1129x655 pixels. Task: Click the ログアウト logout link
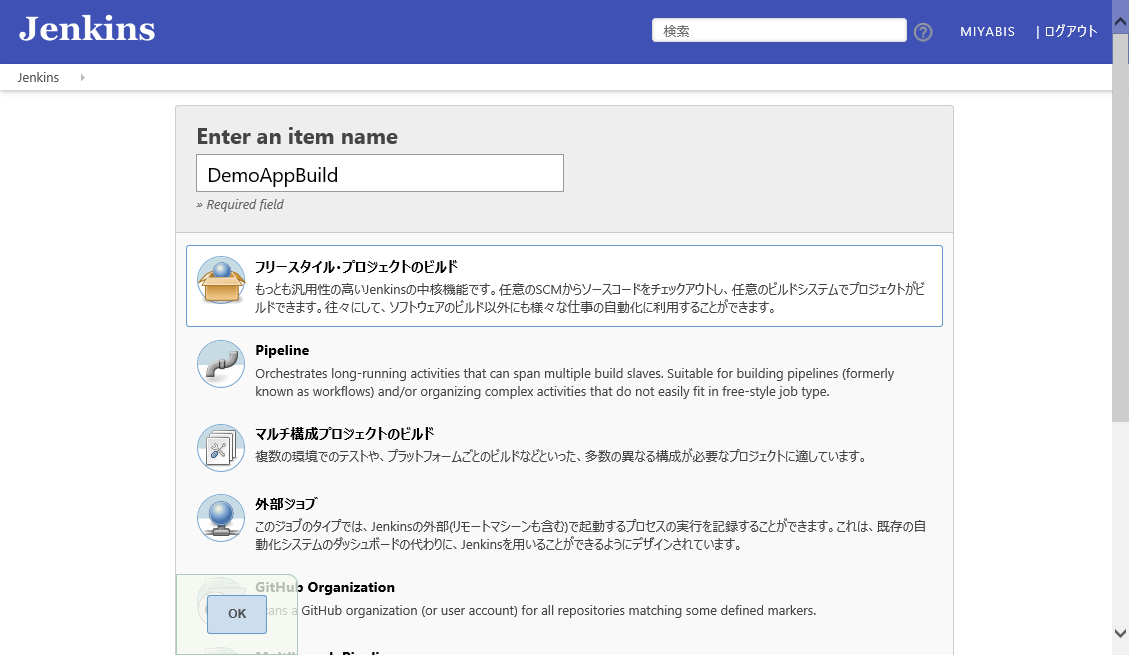click(1071, 31)
